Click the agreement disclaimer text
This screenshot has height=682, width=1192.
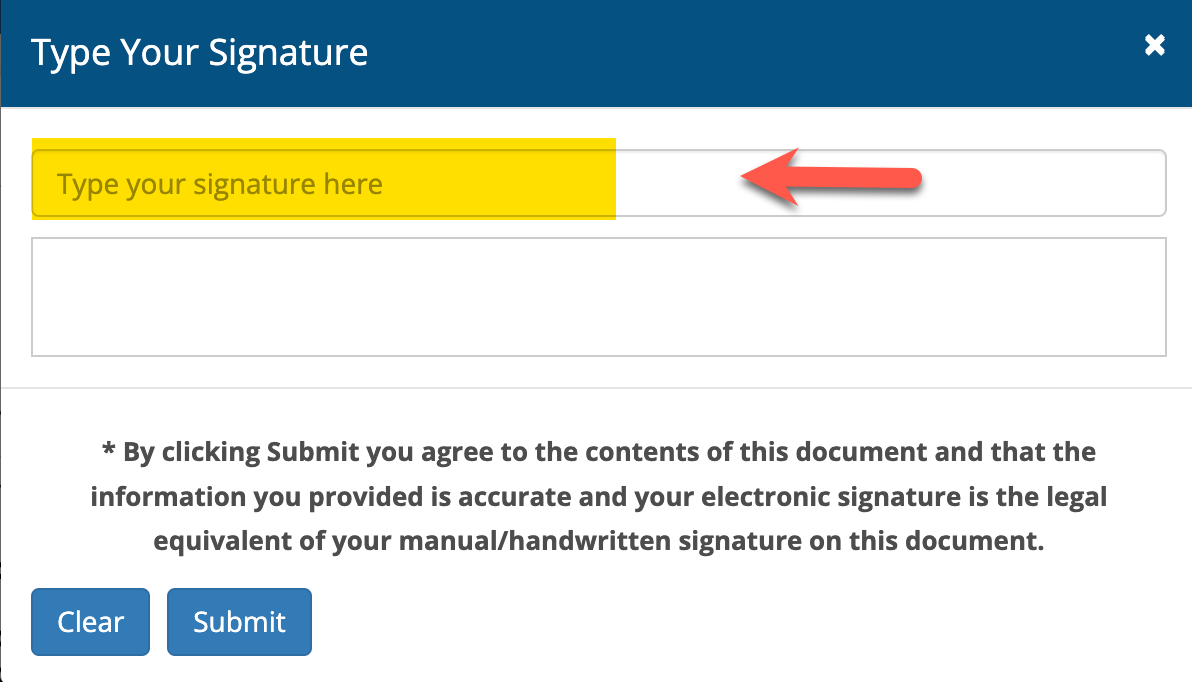598,496
